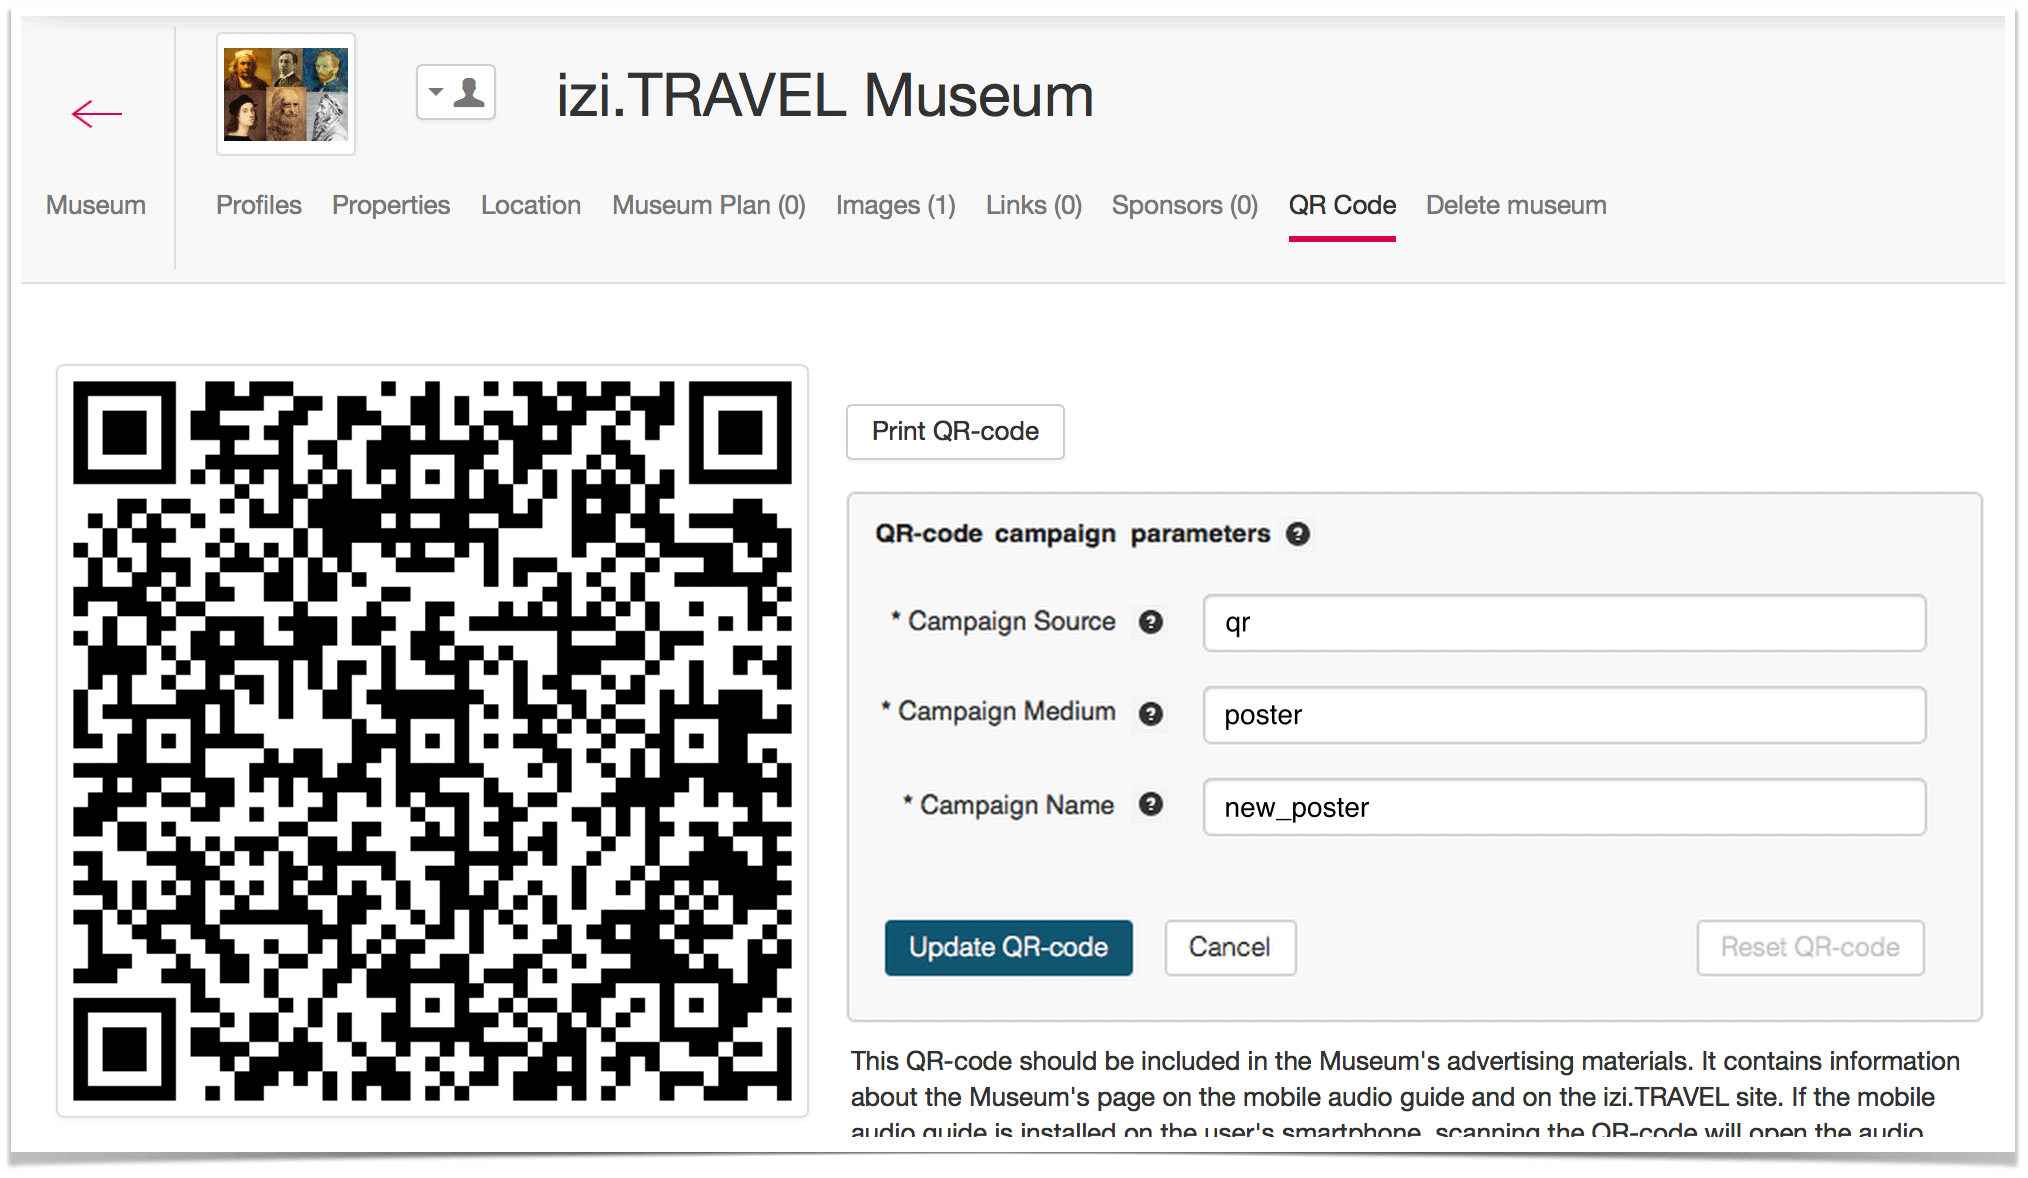Open help for QR-code campaign parameters

click(x=1297, y=534)
